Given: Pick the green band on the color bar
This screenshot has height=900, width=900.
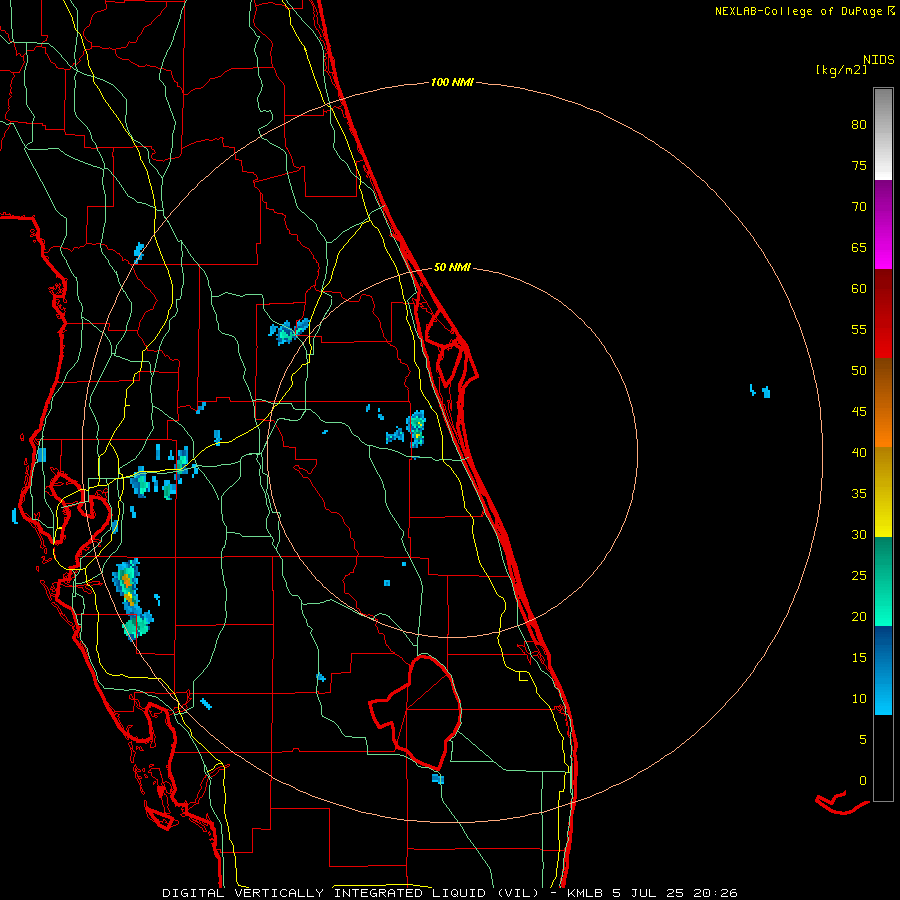Looking at the screenshot, I should pos(883,581).
